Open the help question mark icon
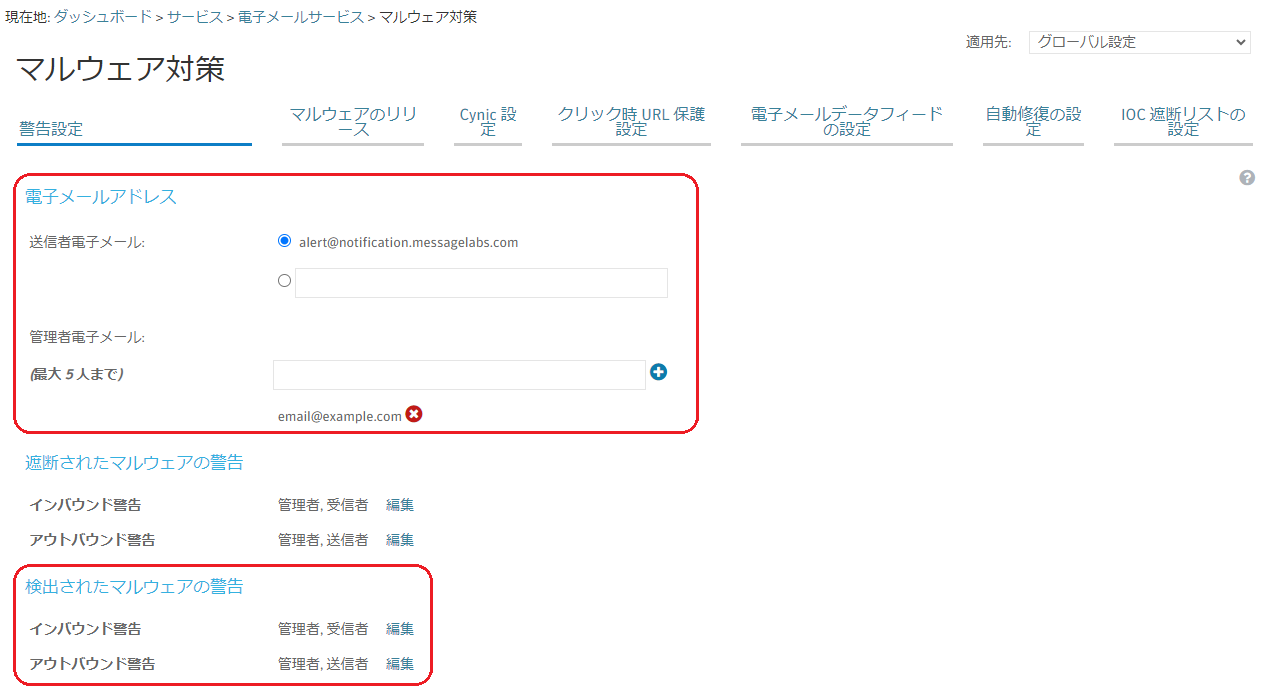Viewport: 1287px width, 689px height. tap(1247, 178)
